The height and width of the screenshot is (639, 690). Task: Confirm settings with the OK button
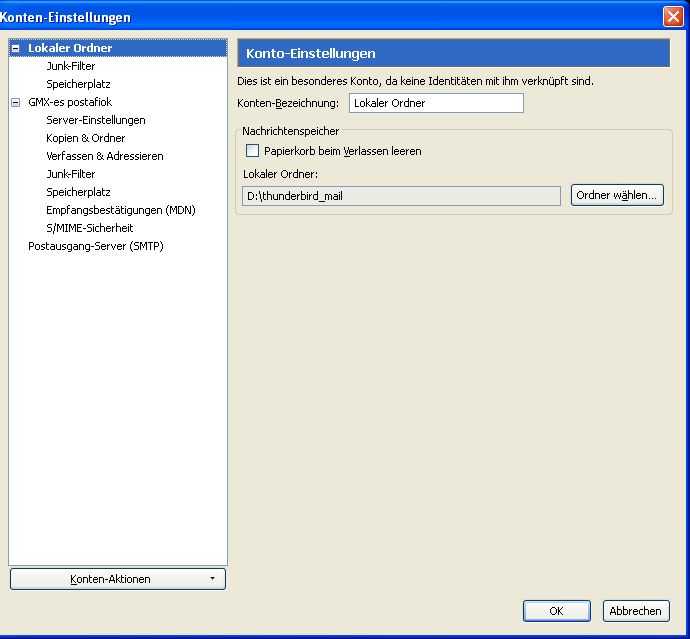(x=556, y=611)
